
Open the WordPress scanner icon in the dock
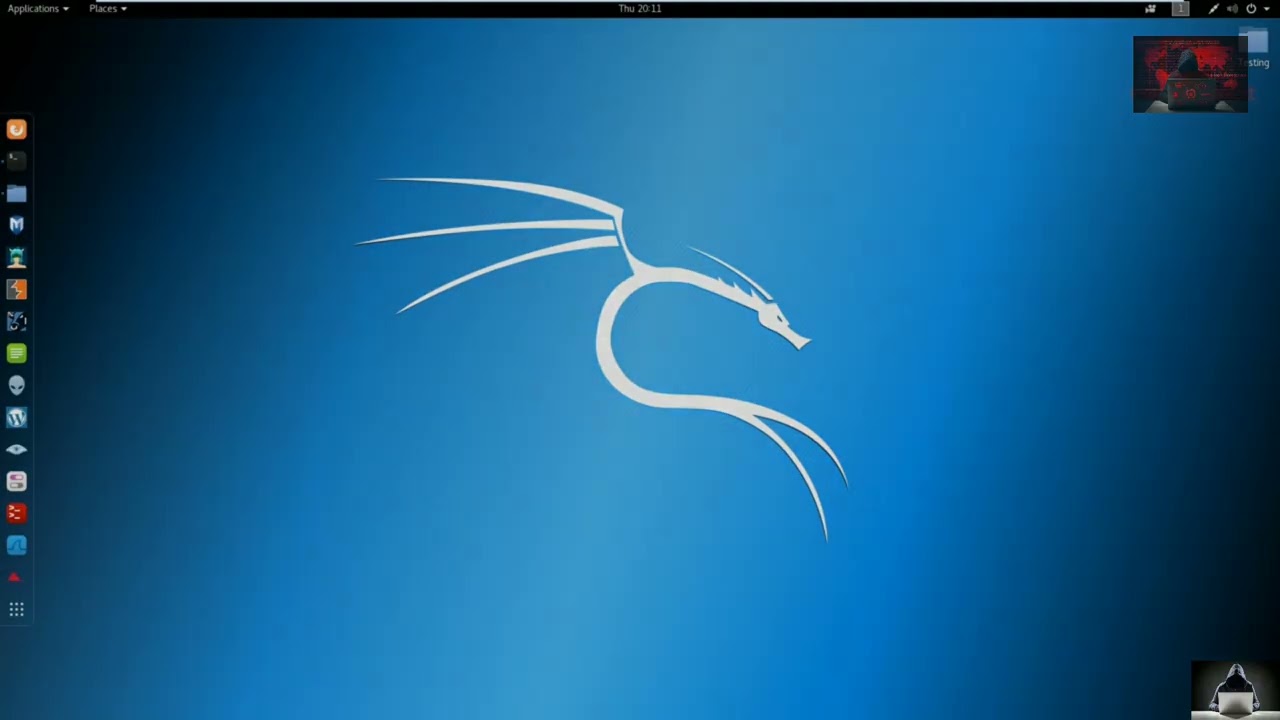tap(16, 417)
